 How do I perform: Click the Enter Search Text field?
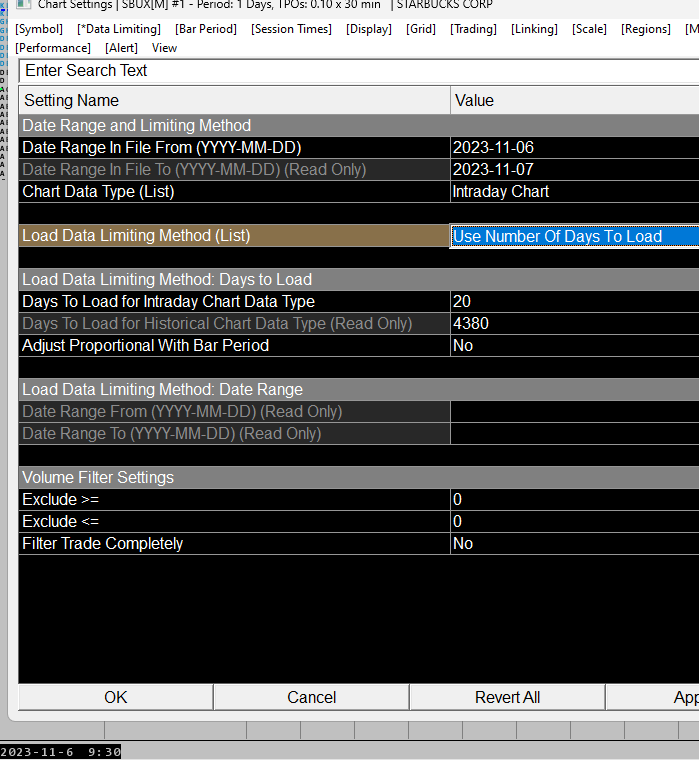point(359,71)
